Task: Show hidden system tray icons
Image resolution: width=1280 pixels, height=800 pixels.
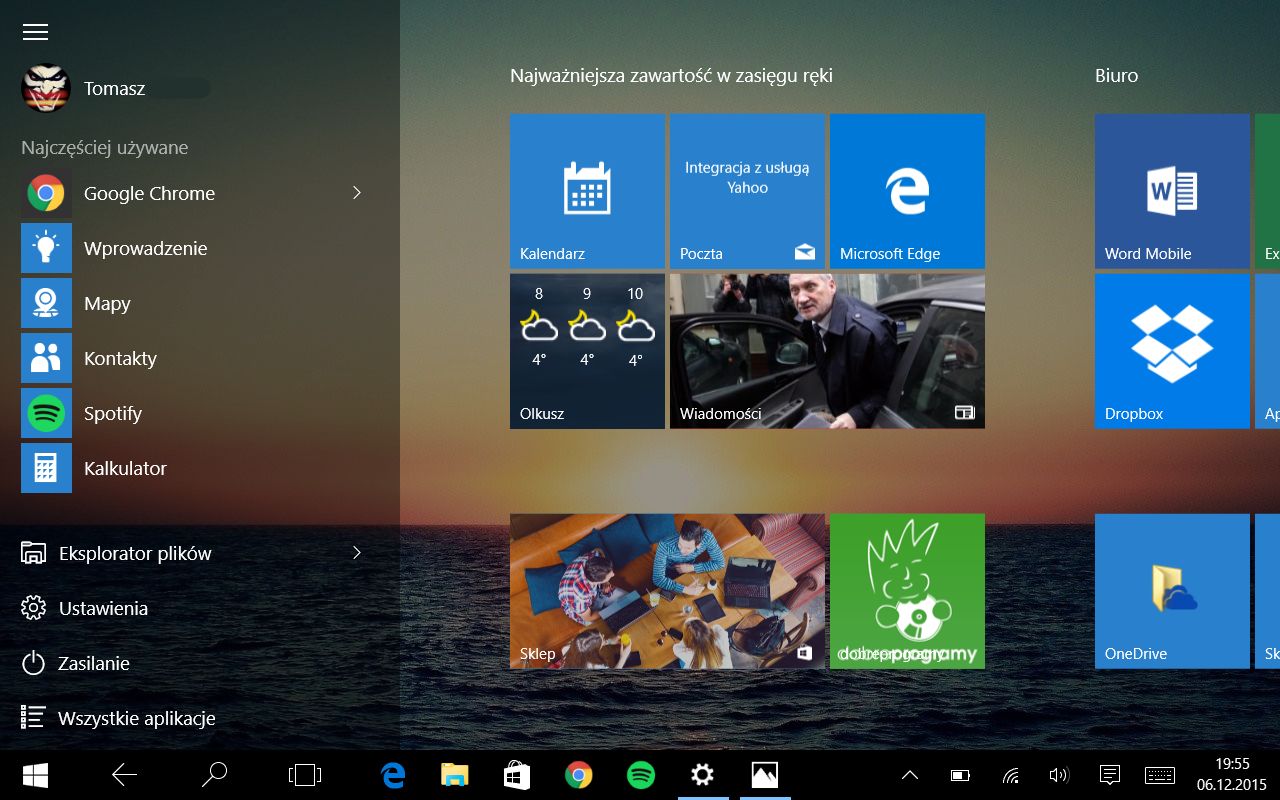Action: pos(910,775)
